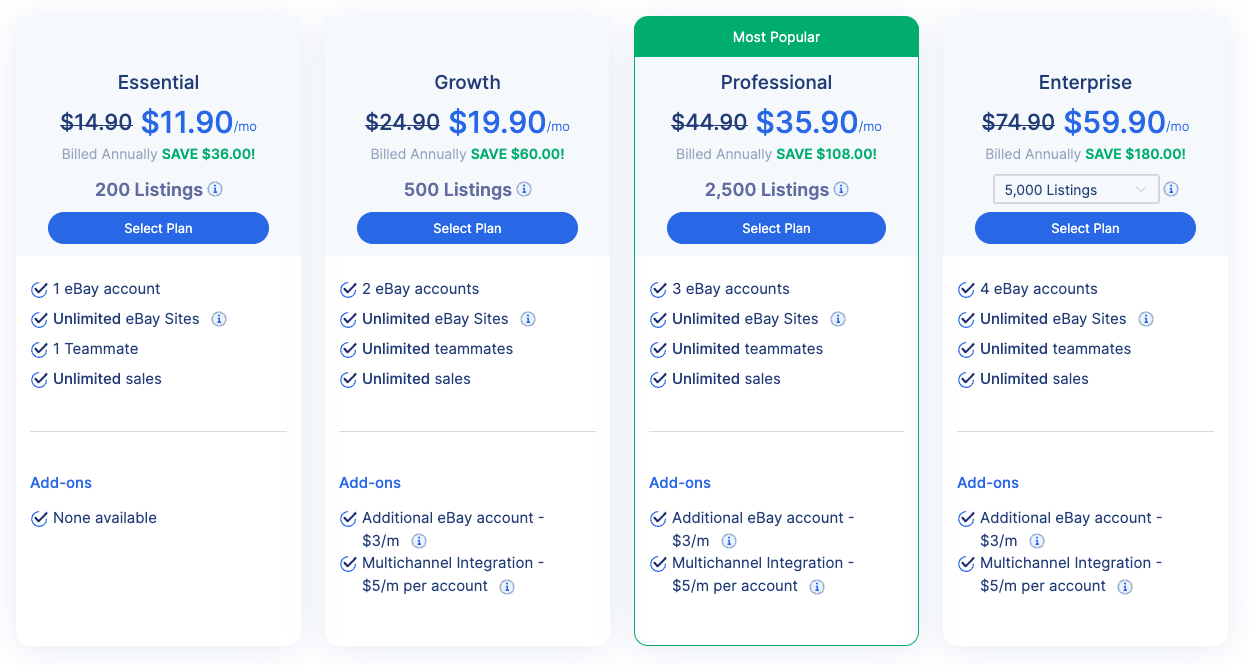Image resolution: width=1249 pixels, height=665 pixels.
Task: Select the Growth plan
Action: coord(467,228)
